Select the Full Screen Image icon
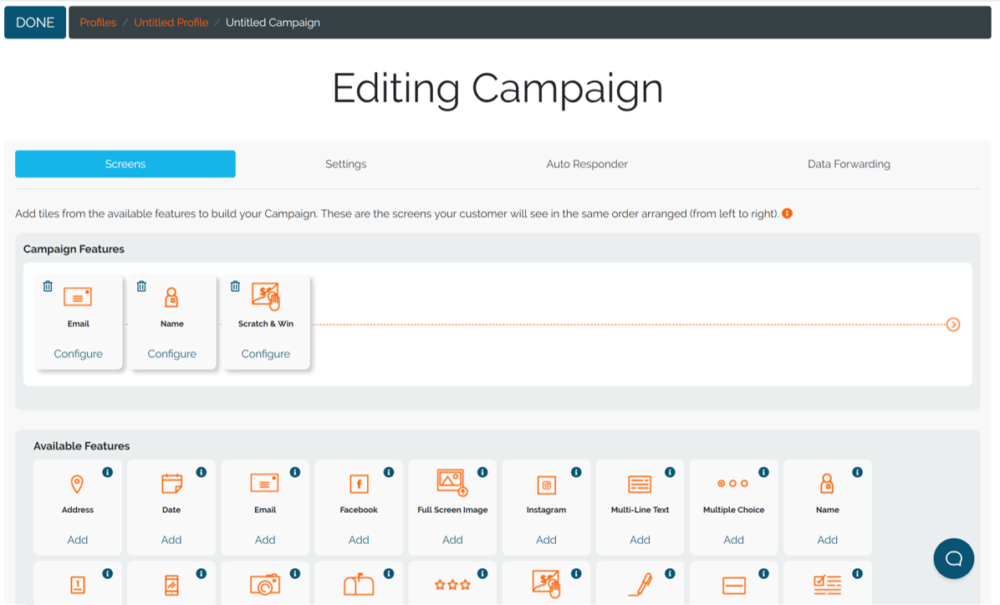The image size is (1000, 605). coord(452,483)
